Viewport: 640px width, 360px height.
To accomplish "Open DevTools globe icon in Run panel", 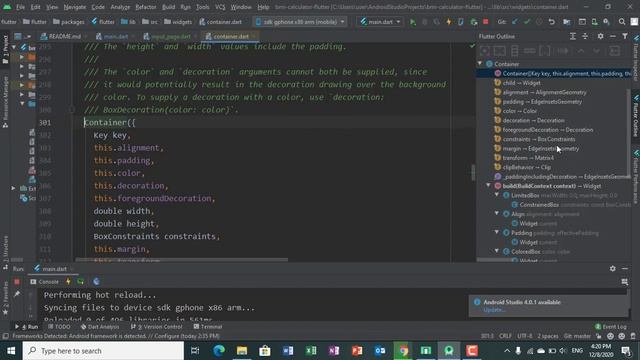I will pos(96,282).
